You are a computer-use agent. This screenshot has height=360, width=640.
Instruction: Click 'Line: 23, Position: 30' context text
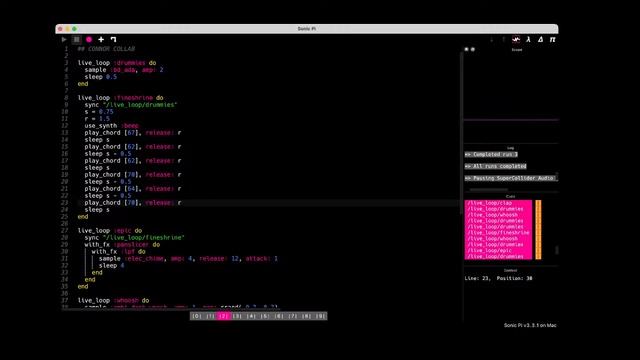(x=498, y=278)
